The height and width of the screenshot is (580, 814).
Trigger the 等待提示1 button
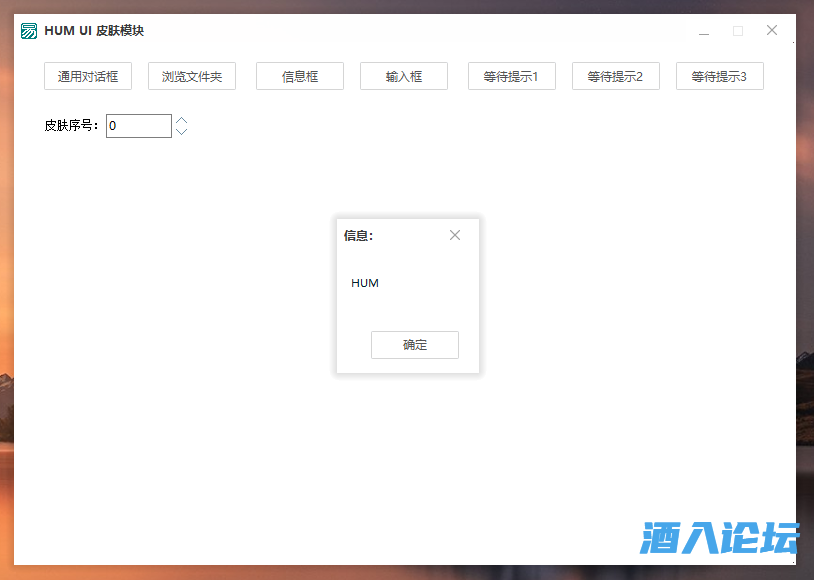511,77
